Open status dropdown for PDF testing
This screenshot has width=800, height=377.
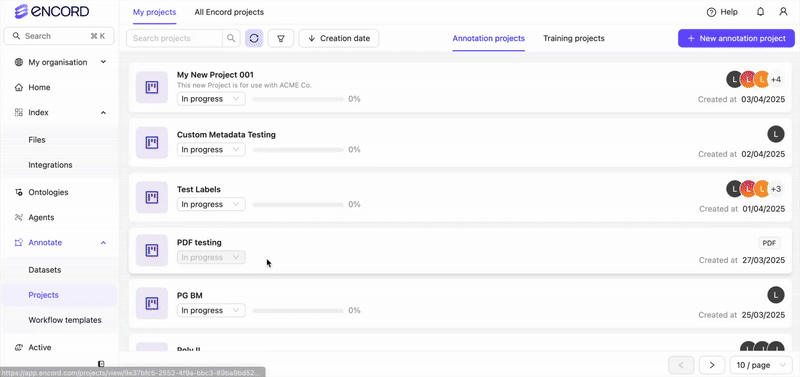click(211, 258)
